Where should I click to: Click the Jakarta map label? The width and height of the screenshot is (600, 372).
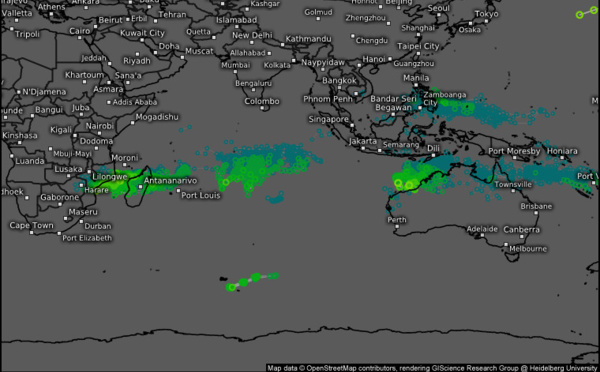tap(363, 141)
